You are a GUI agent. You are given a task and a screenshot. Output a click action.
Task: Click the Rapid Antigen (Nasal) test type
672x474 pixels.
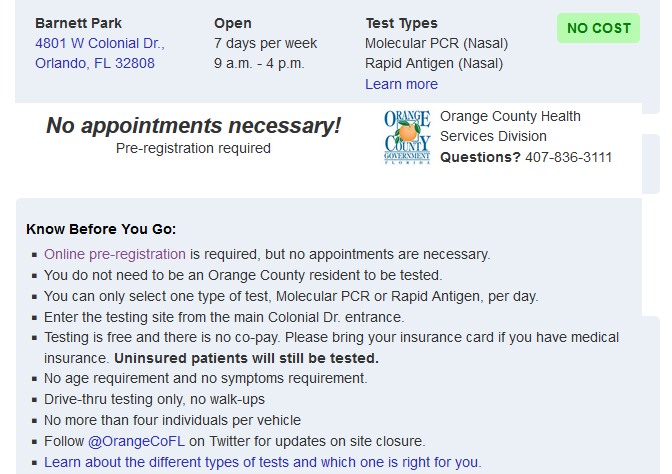(434, 63)
